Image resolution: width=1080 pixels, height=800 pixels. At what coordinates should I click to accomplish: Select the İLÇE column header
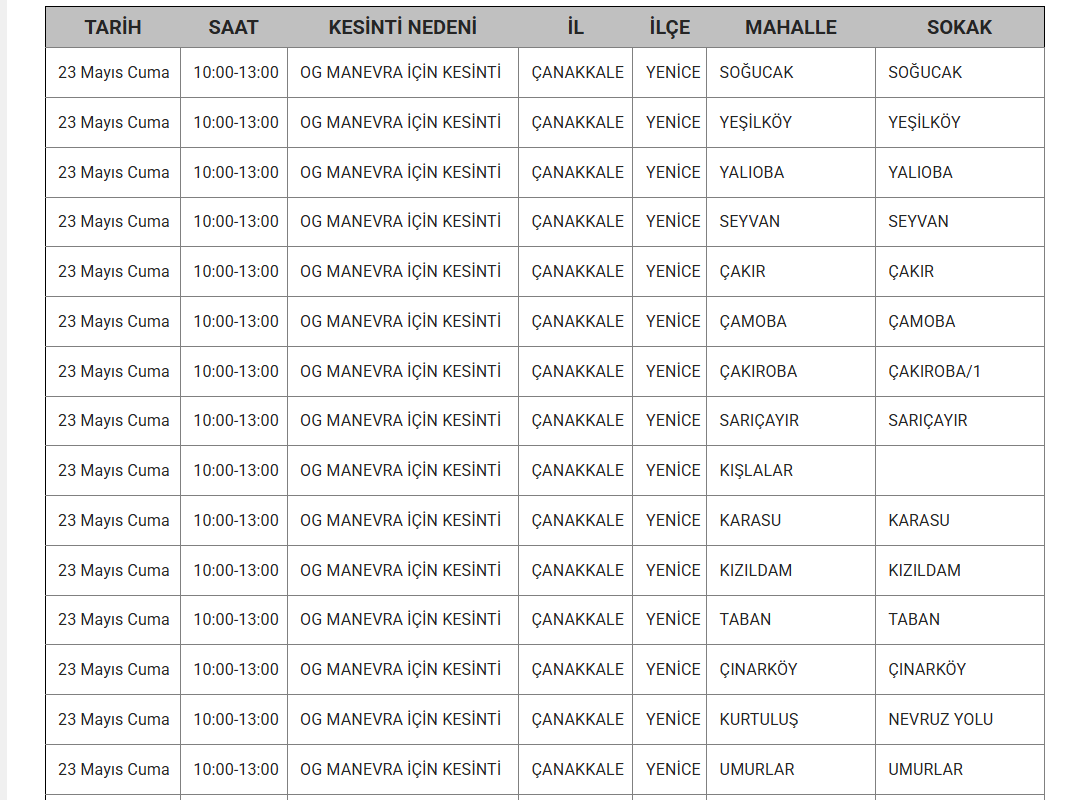[x=669, y=27]
